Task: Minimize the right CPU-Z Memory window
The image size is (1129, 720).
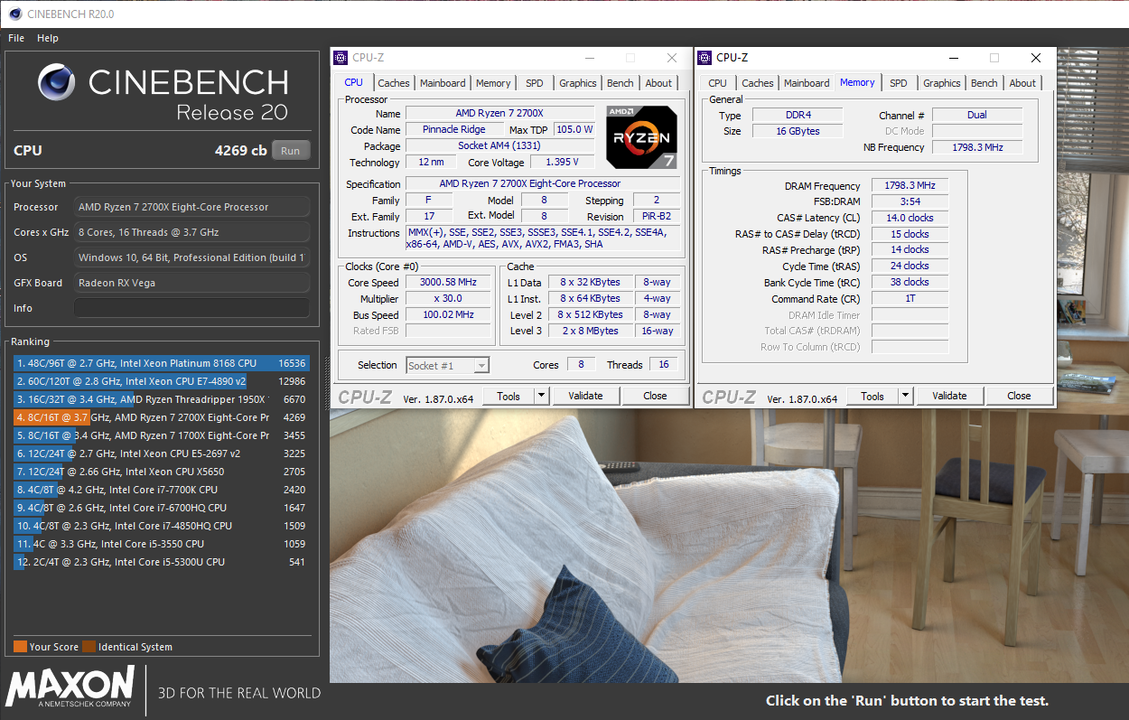Action: click(953, 58)
